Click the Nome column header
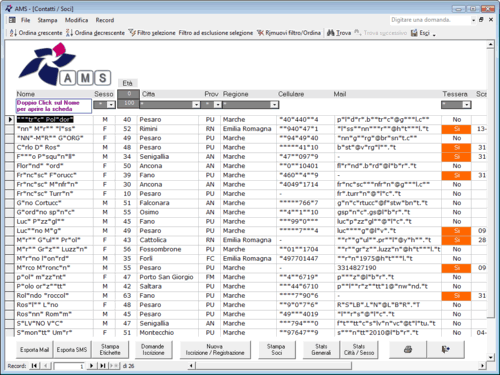 (x=26, y=94)
